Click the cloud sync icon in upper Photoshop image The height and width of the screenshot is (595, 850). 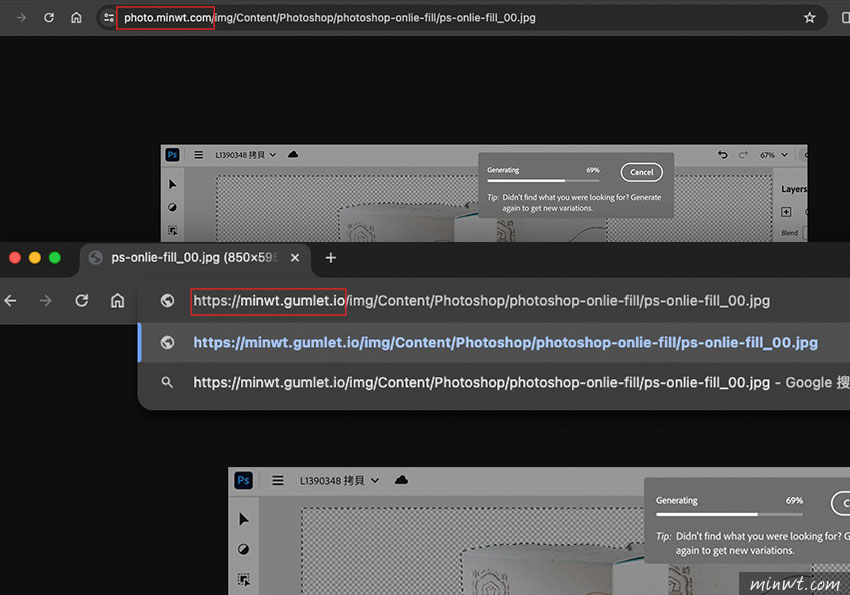[293, 154]
